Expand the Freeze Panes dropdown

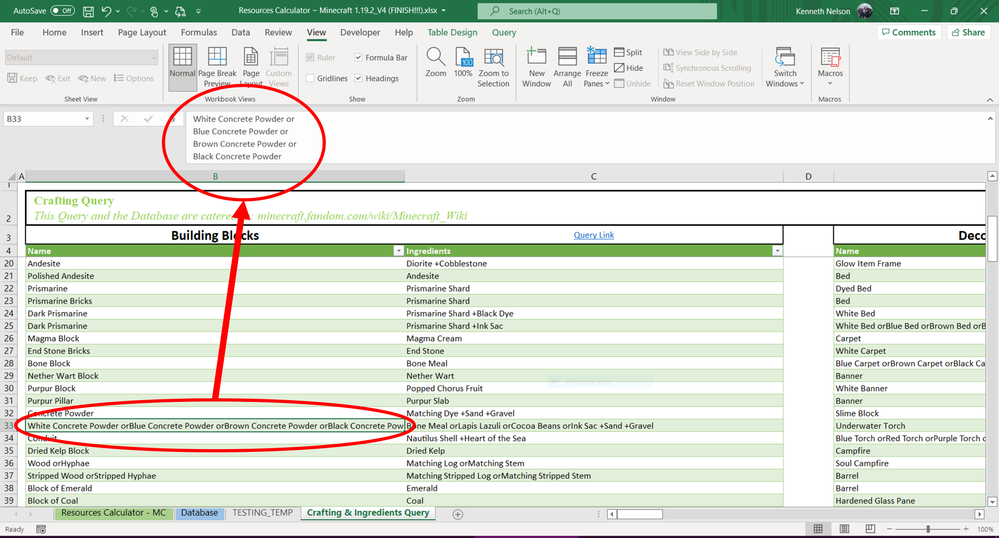596,72
